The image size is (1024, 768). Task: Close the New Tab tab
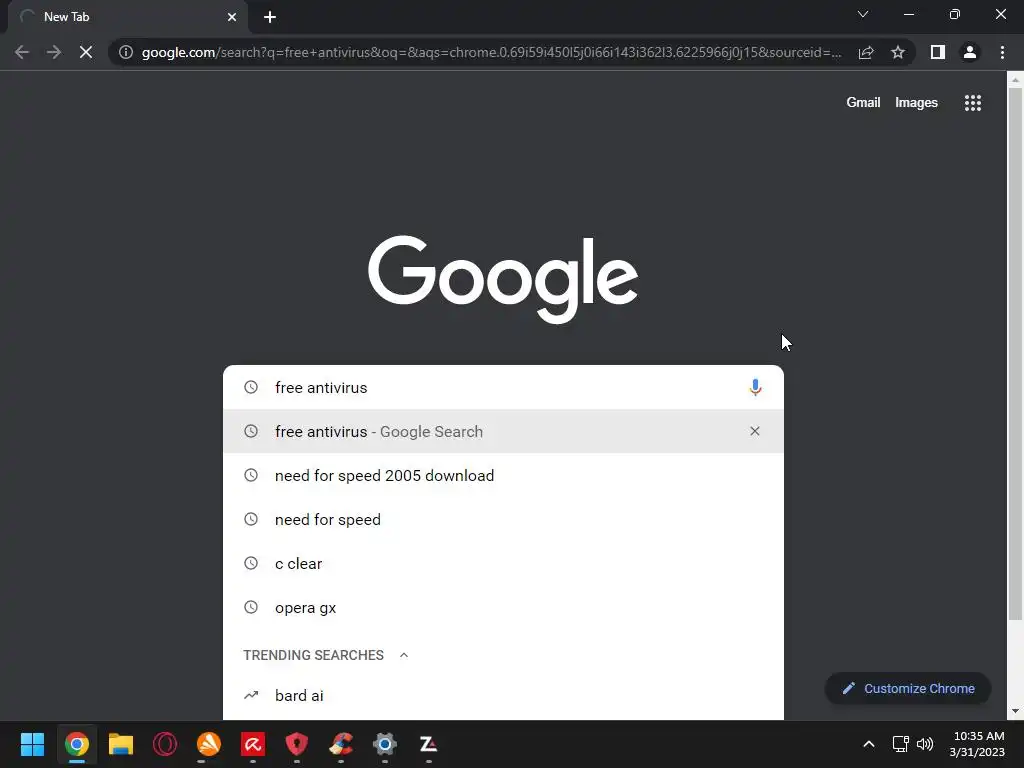(232, 17)
